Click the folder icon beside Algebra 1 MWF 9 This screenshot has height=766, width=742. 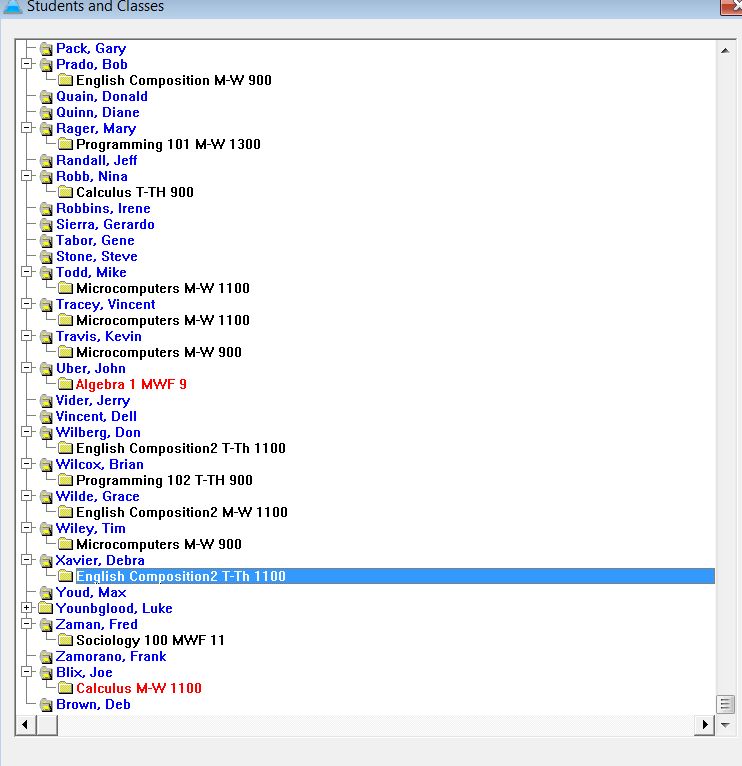click(x=66, y=385)
